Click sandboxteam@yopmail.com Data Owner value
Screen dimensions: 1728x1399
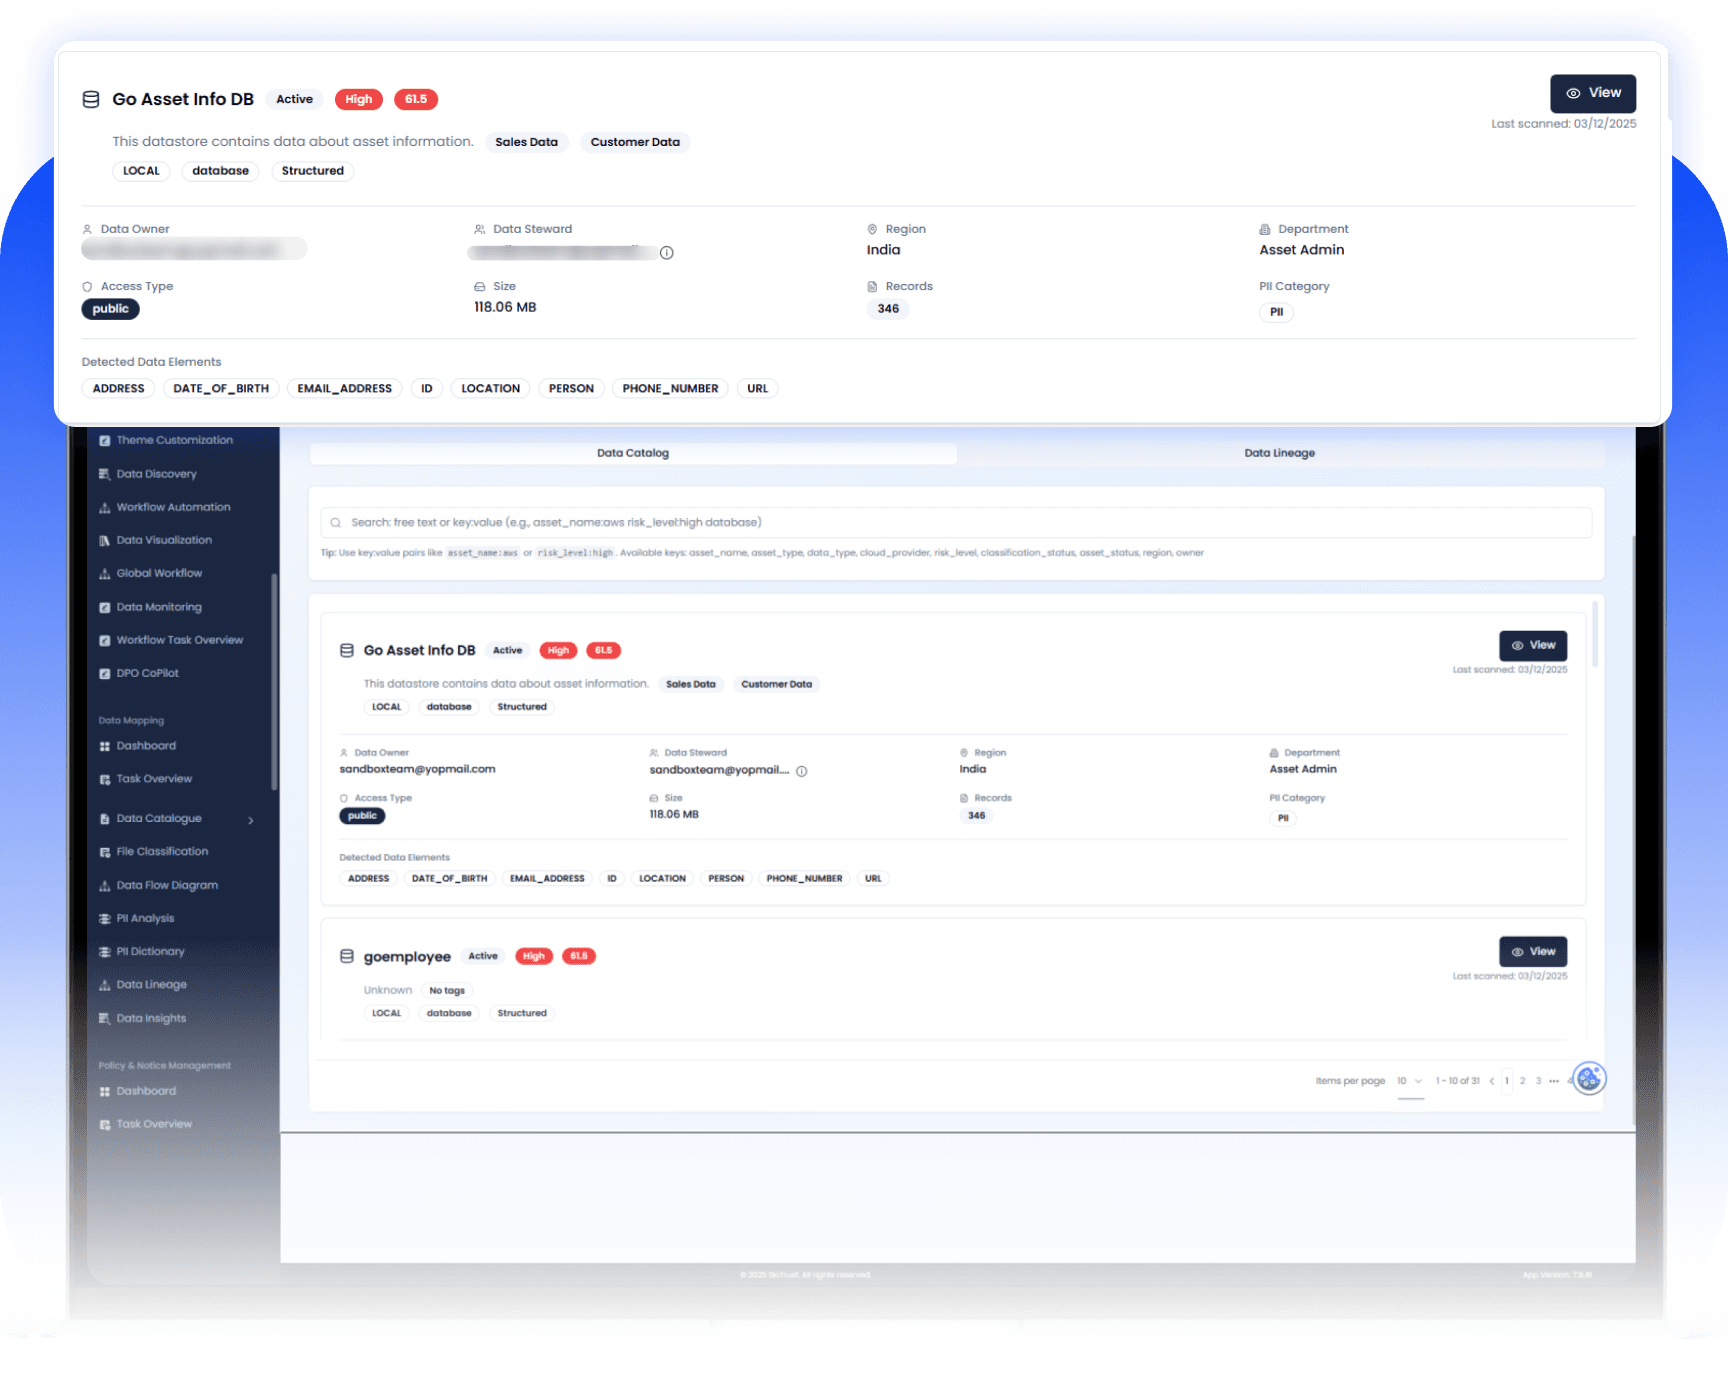coord(417,770)
